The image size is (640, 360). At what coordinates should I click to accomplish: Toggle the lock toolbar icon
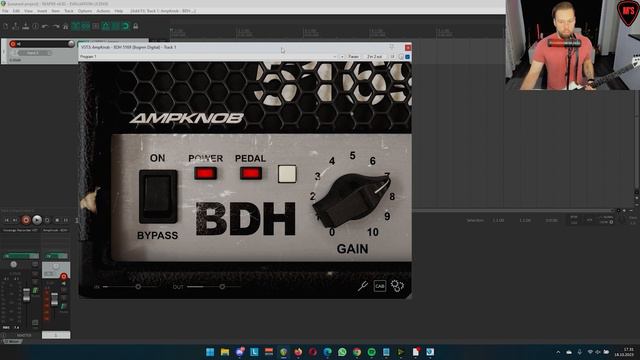pos(136,26)
